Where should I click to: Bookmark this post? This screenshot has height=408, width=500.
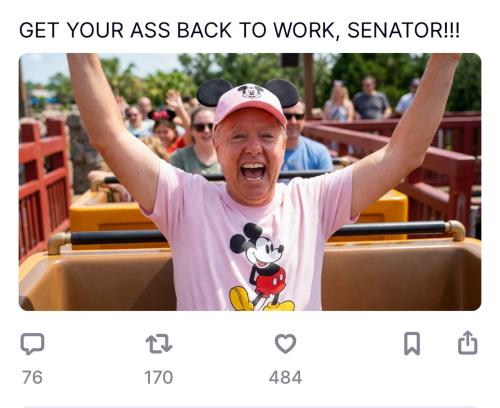click(x=412, y=343)
